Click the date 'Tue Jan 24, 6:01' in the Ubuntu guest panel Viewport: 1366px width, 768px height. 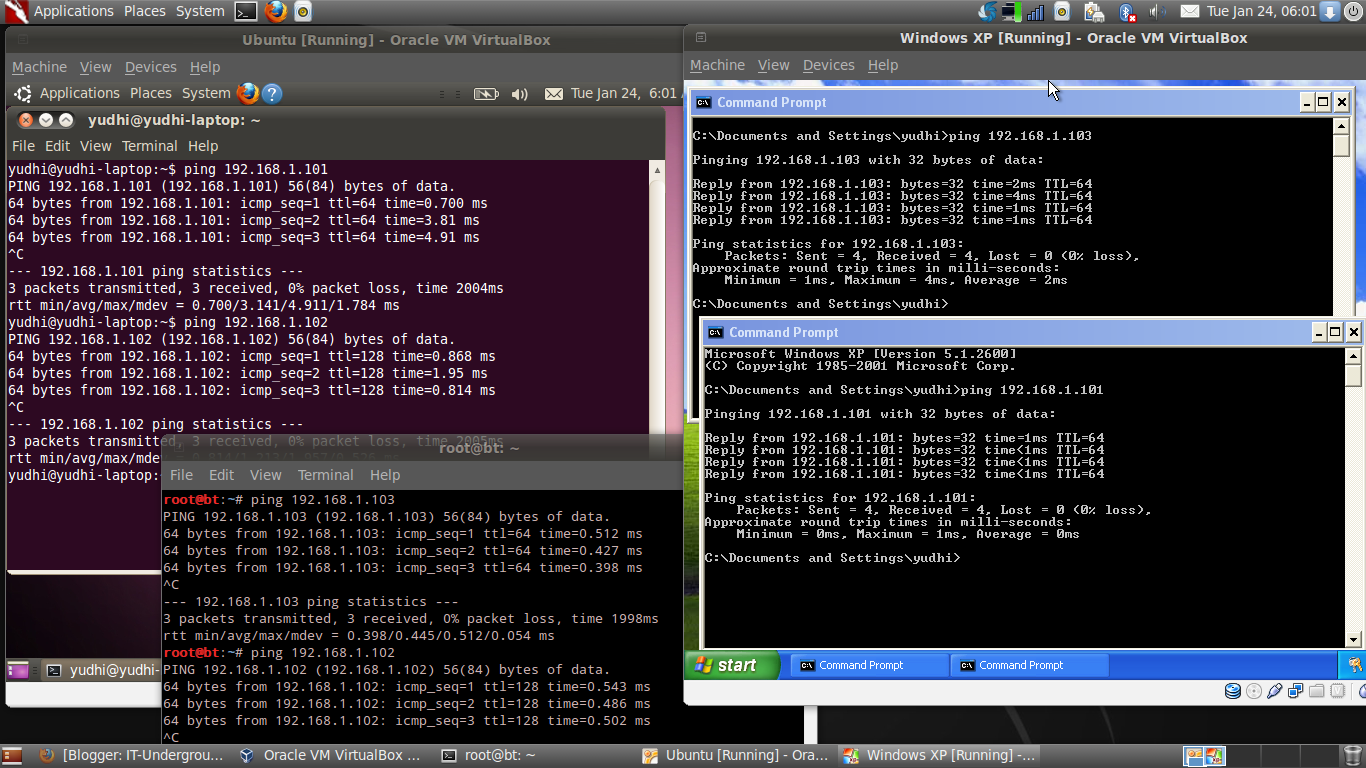click(x=624, y=93)
